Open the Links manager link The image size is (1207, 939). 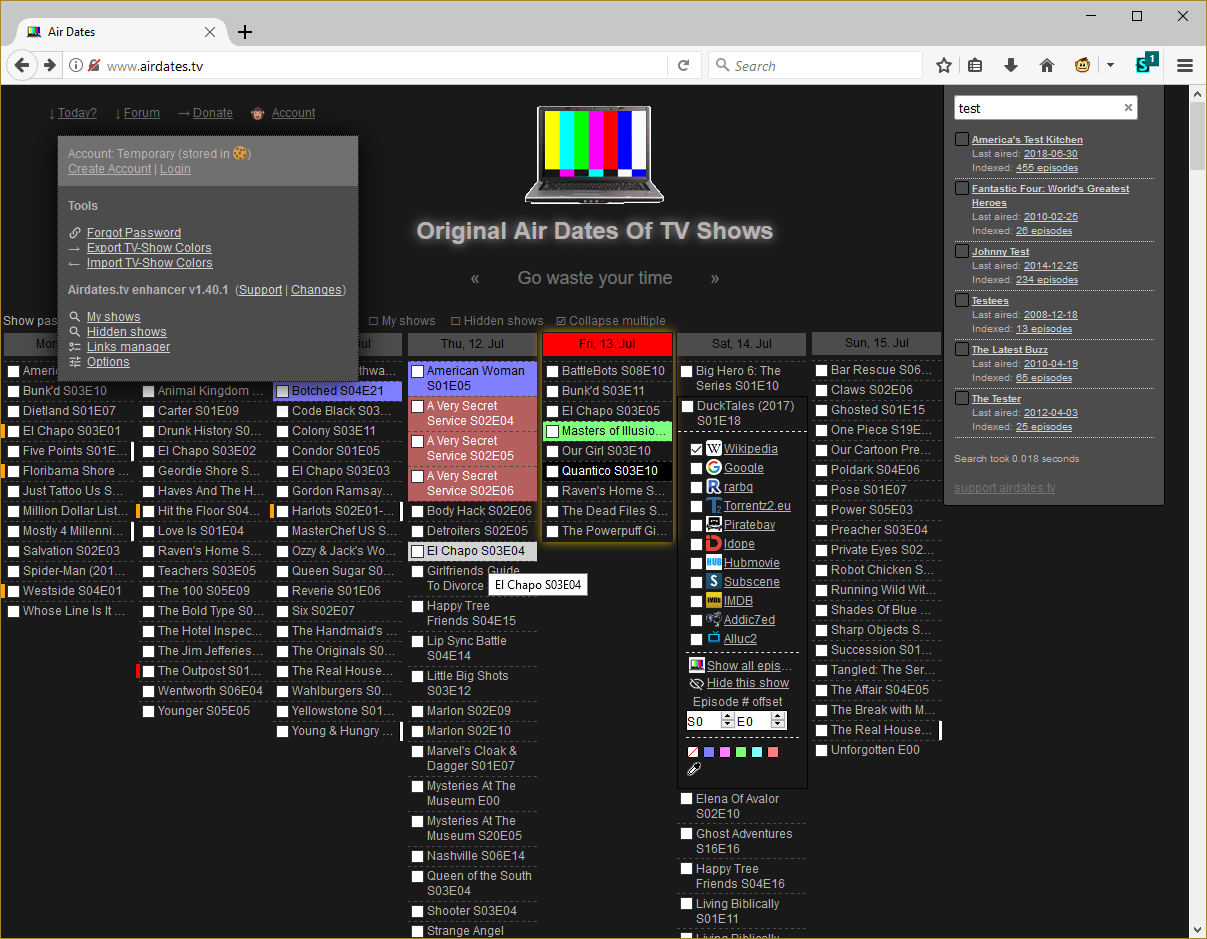coord(128,347)
